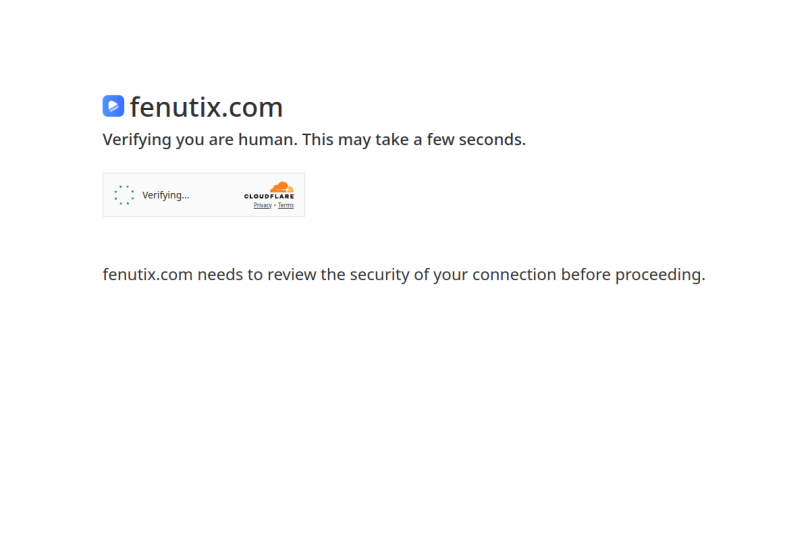810x540 pixels.
Task: Open the Terms link in Cloudflare widget
Action: (286, 205)
